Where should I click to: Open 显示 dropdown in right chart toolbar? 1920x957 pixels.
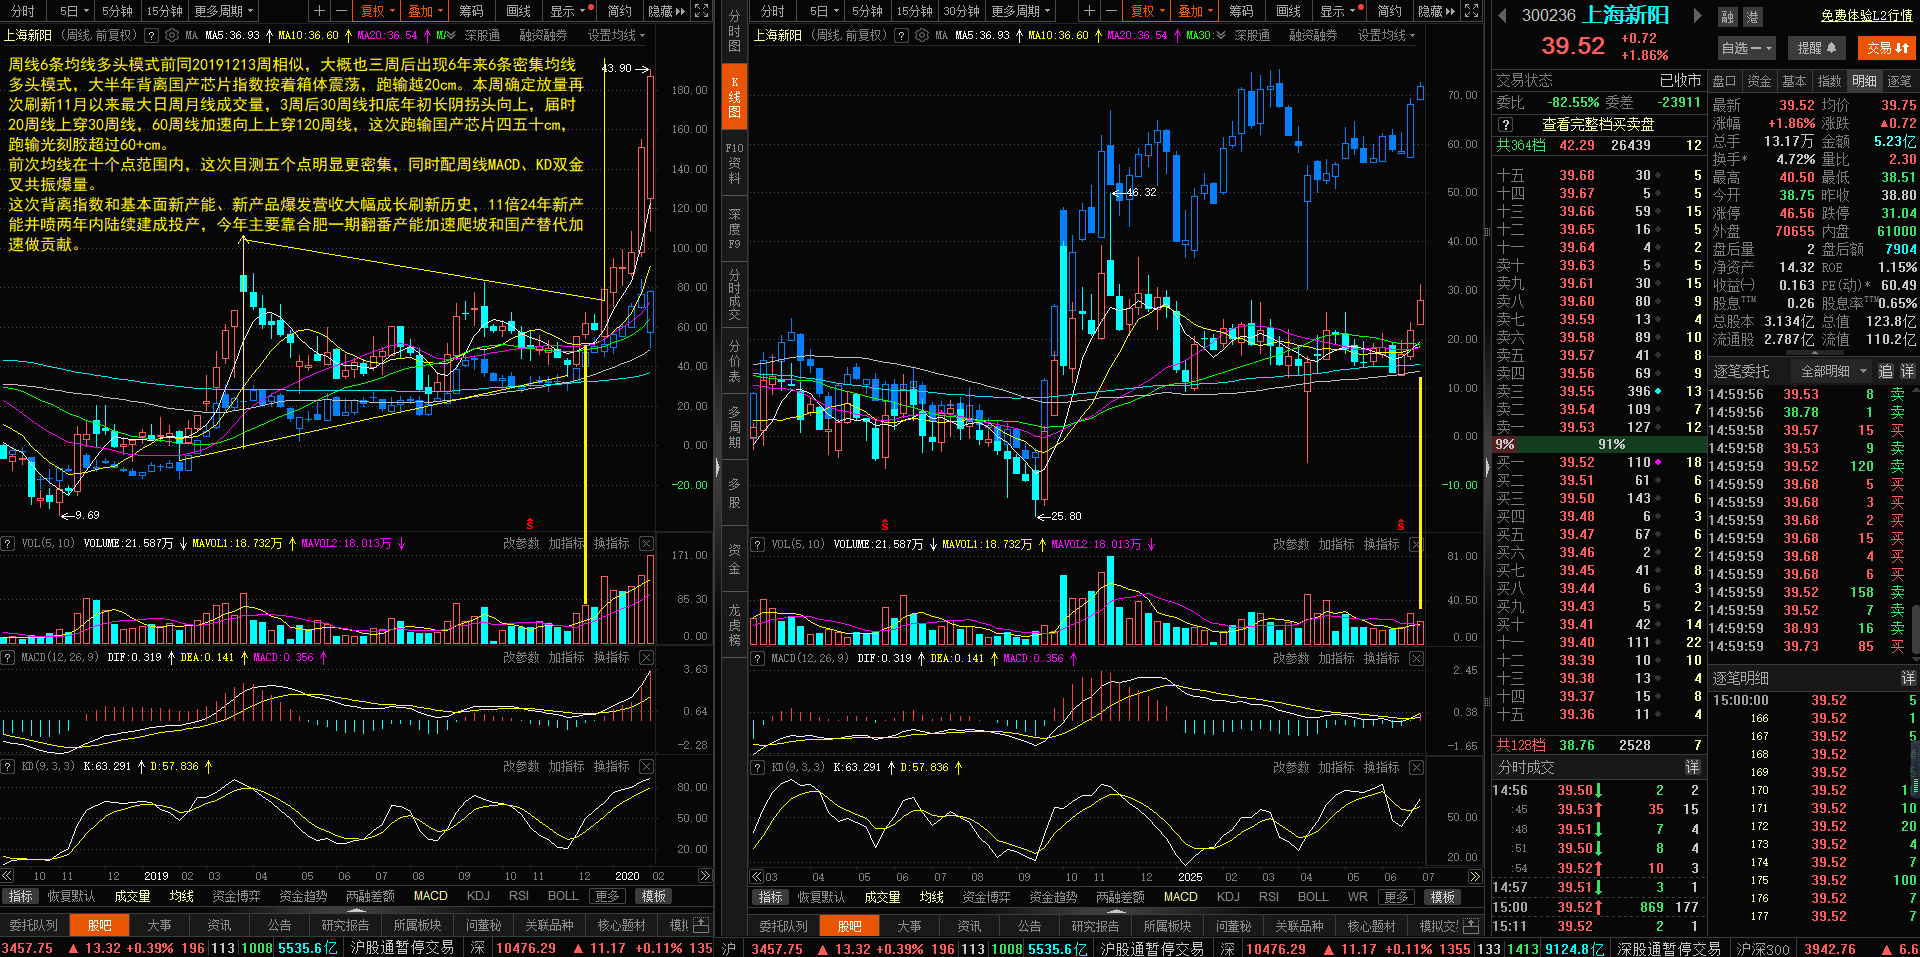coord(1338,11)
